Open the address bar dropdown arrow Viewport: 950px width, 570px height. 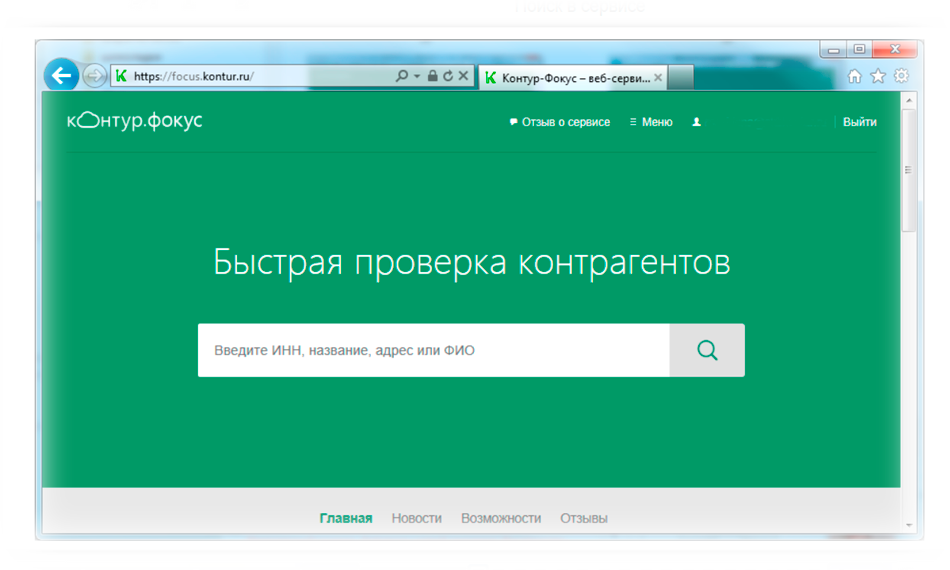(417, 76)
